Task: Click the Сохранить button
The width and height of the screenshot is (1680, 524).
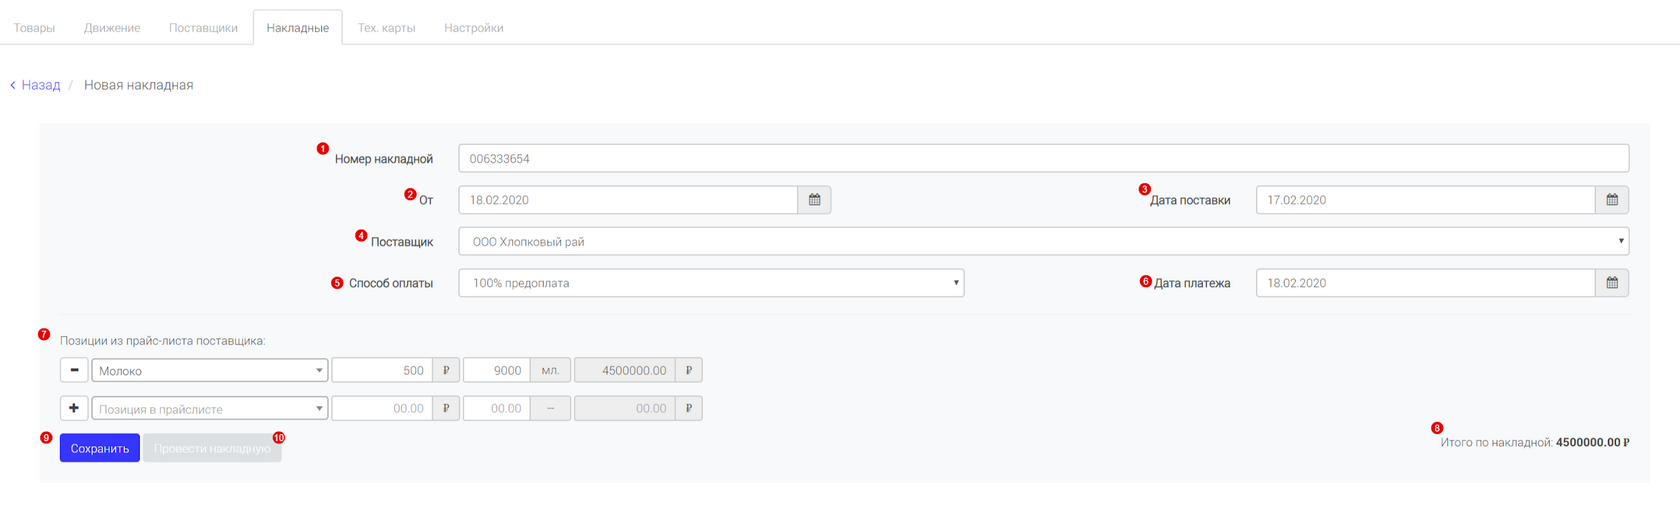Action: [x=100, y=448]
